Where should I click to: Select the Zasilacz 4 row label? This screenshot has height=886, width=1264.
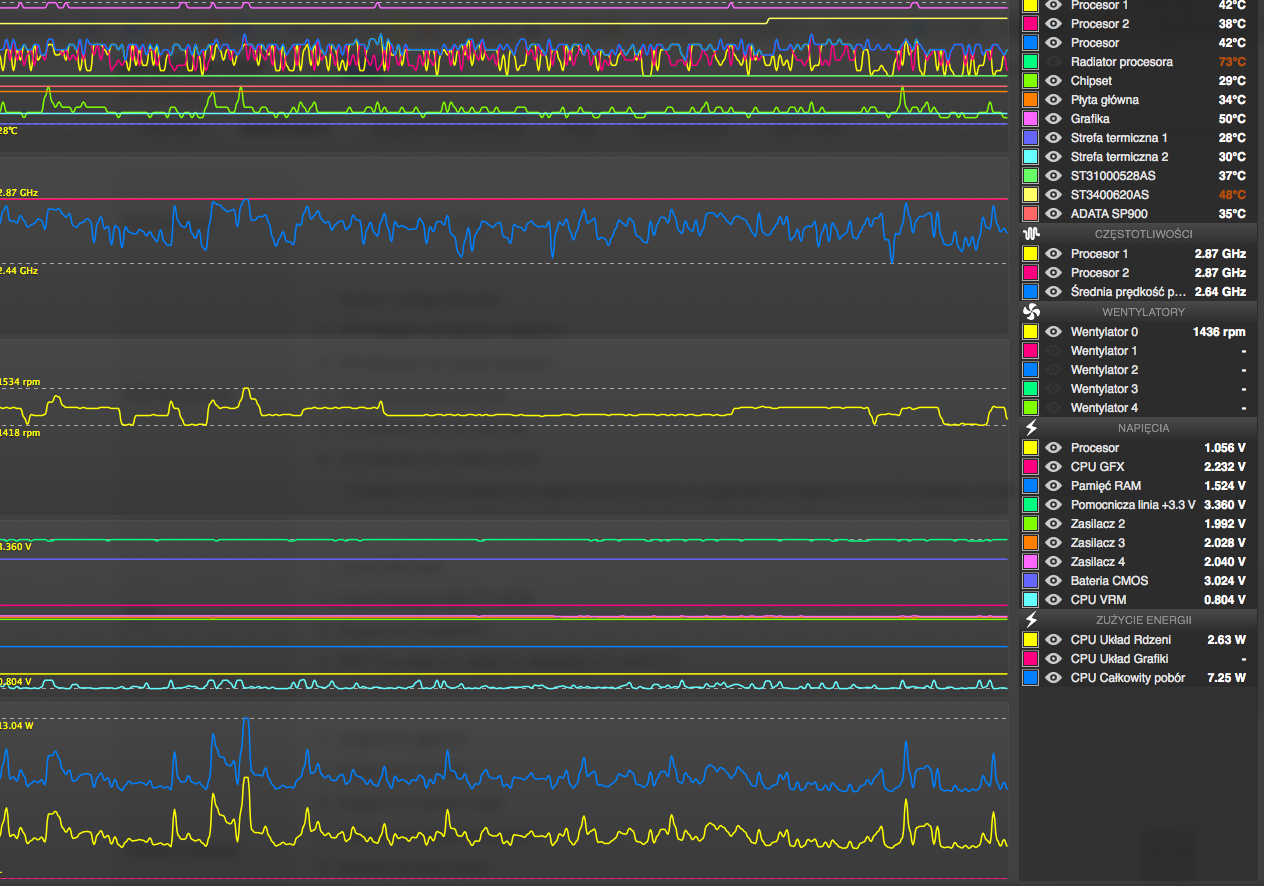[1097, 562]
